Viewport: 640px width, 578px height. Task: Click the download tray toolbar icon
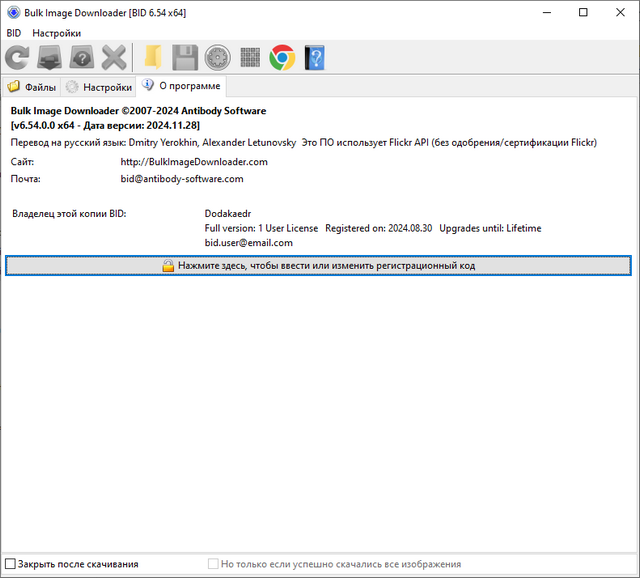pos(50,58)
